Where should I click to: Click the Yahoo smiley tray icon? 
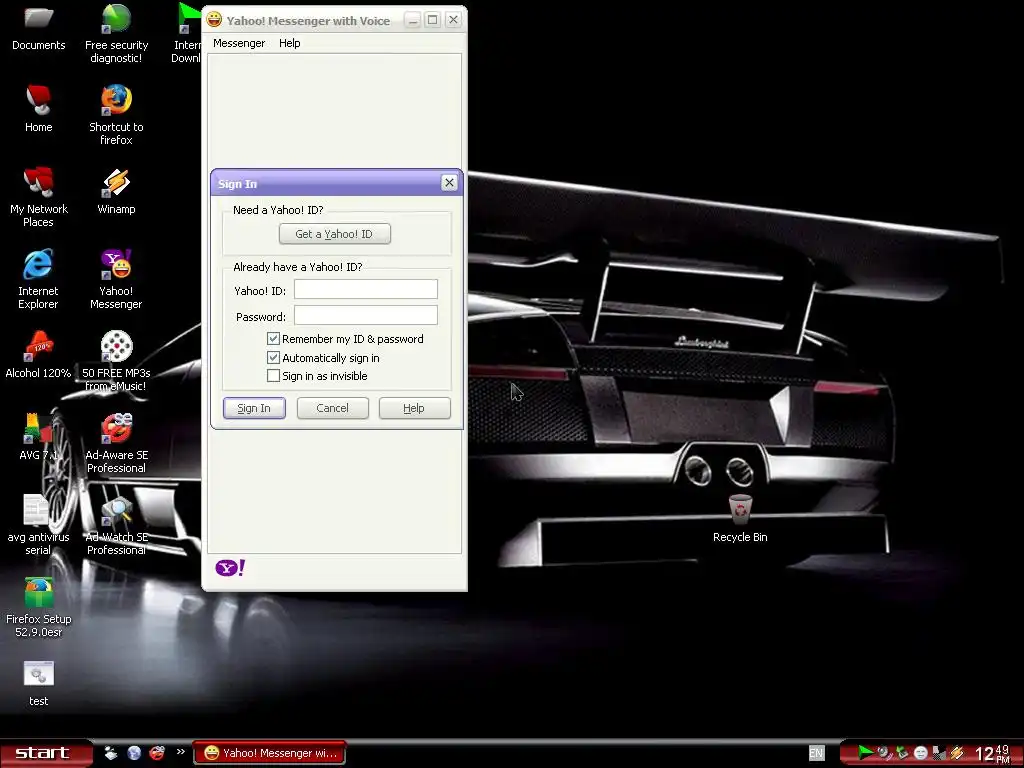[x=921, y=754]
